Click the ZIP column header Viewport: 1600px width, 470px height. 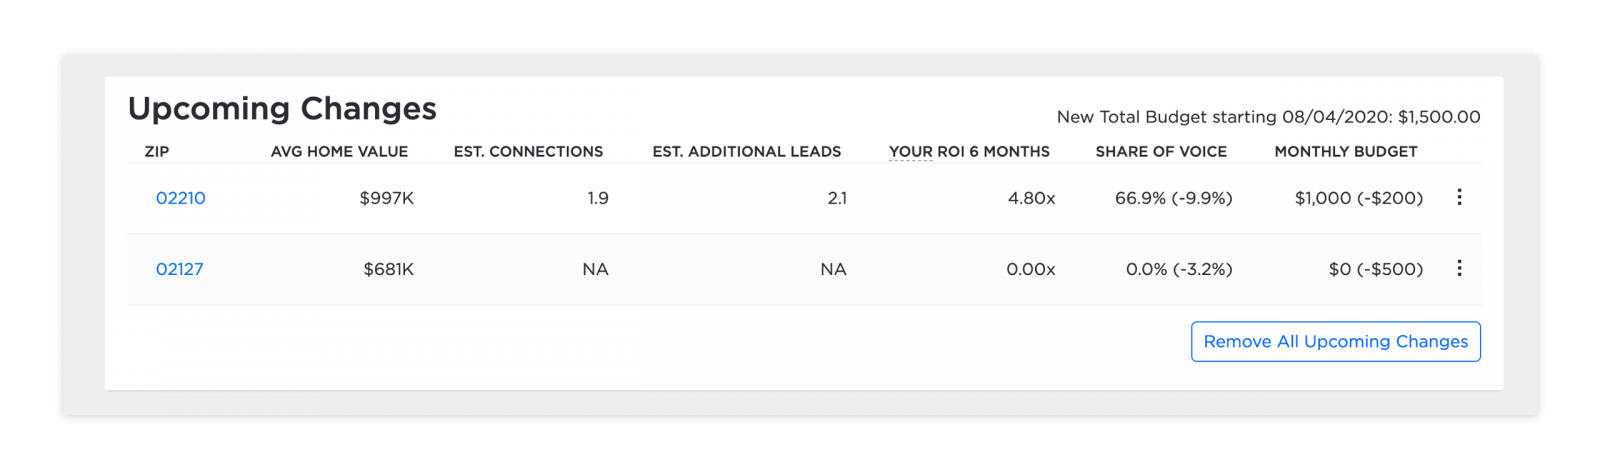pos(157,152)
